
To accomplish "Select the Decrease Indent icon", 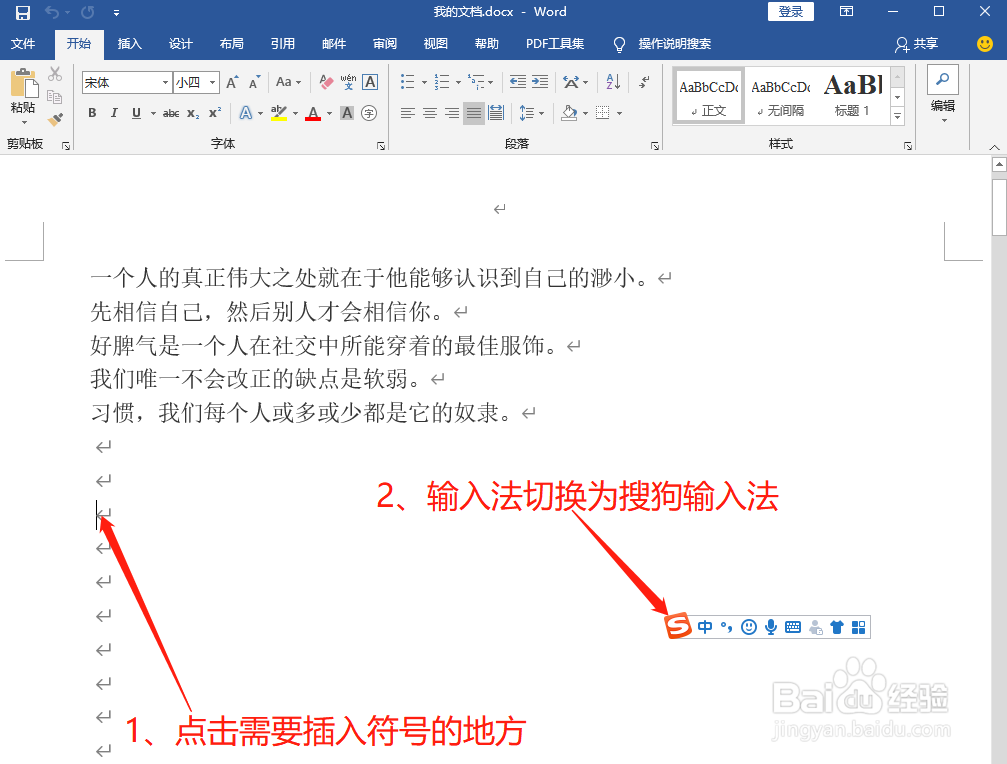I will tap(520, 81).
